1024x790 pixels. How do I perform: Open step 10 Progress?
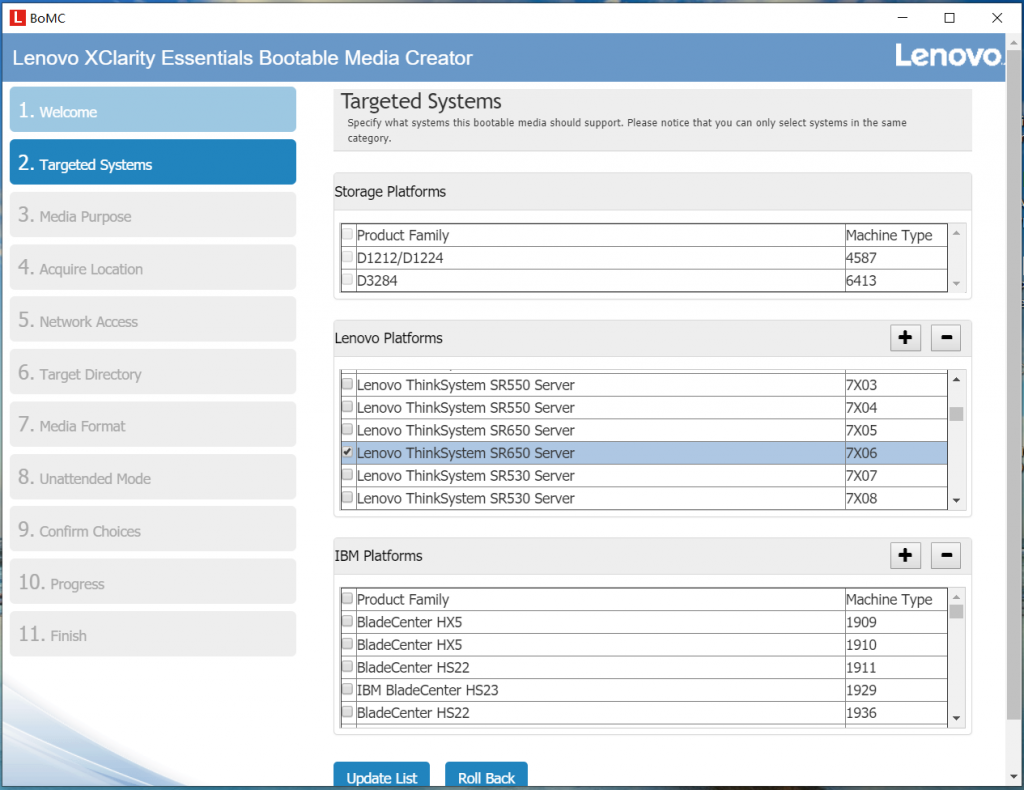[153, 582]
